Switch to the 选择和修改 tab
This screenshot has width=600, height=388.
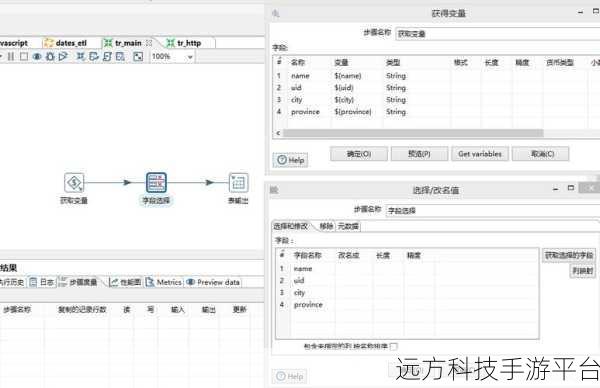point(291,226)
